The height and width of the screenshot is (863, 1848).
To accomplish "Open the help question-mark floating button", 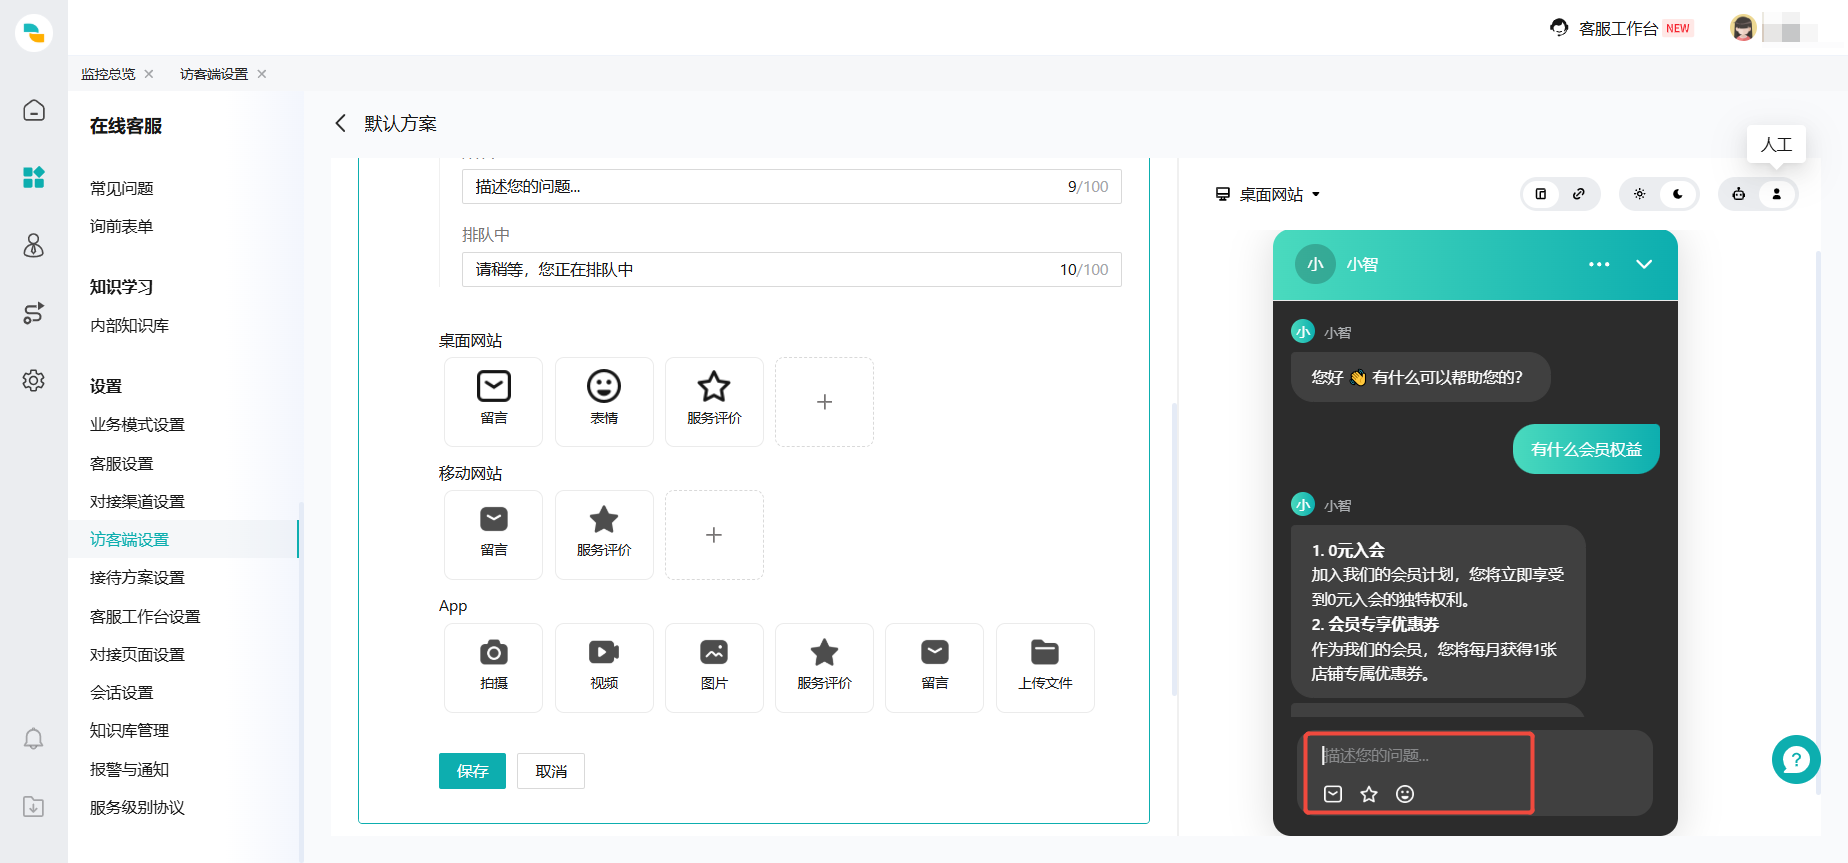I will pos(1795,760).
